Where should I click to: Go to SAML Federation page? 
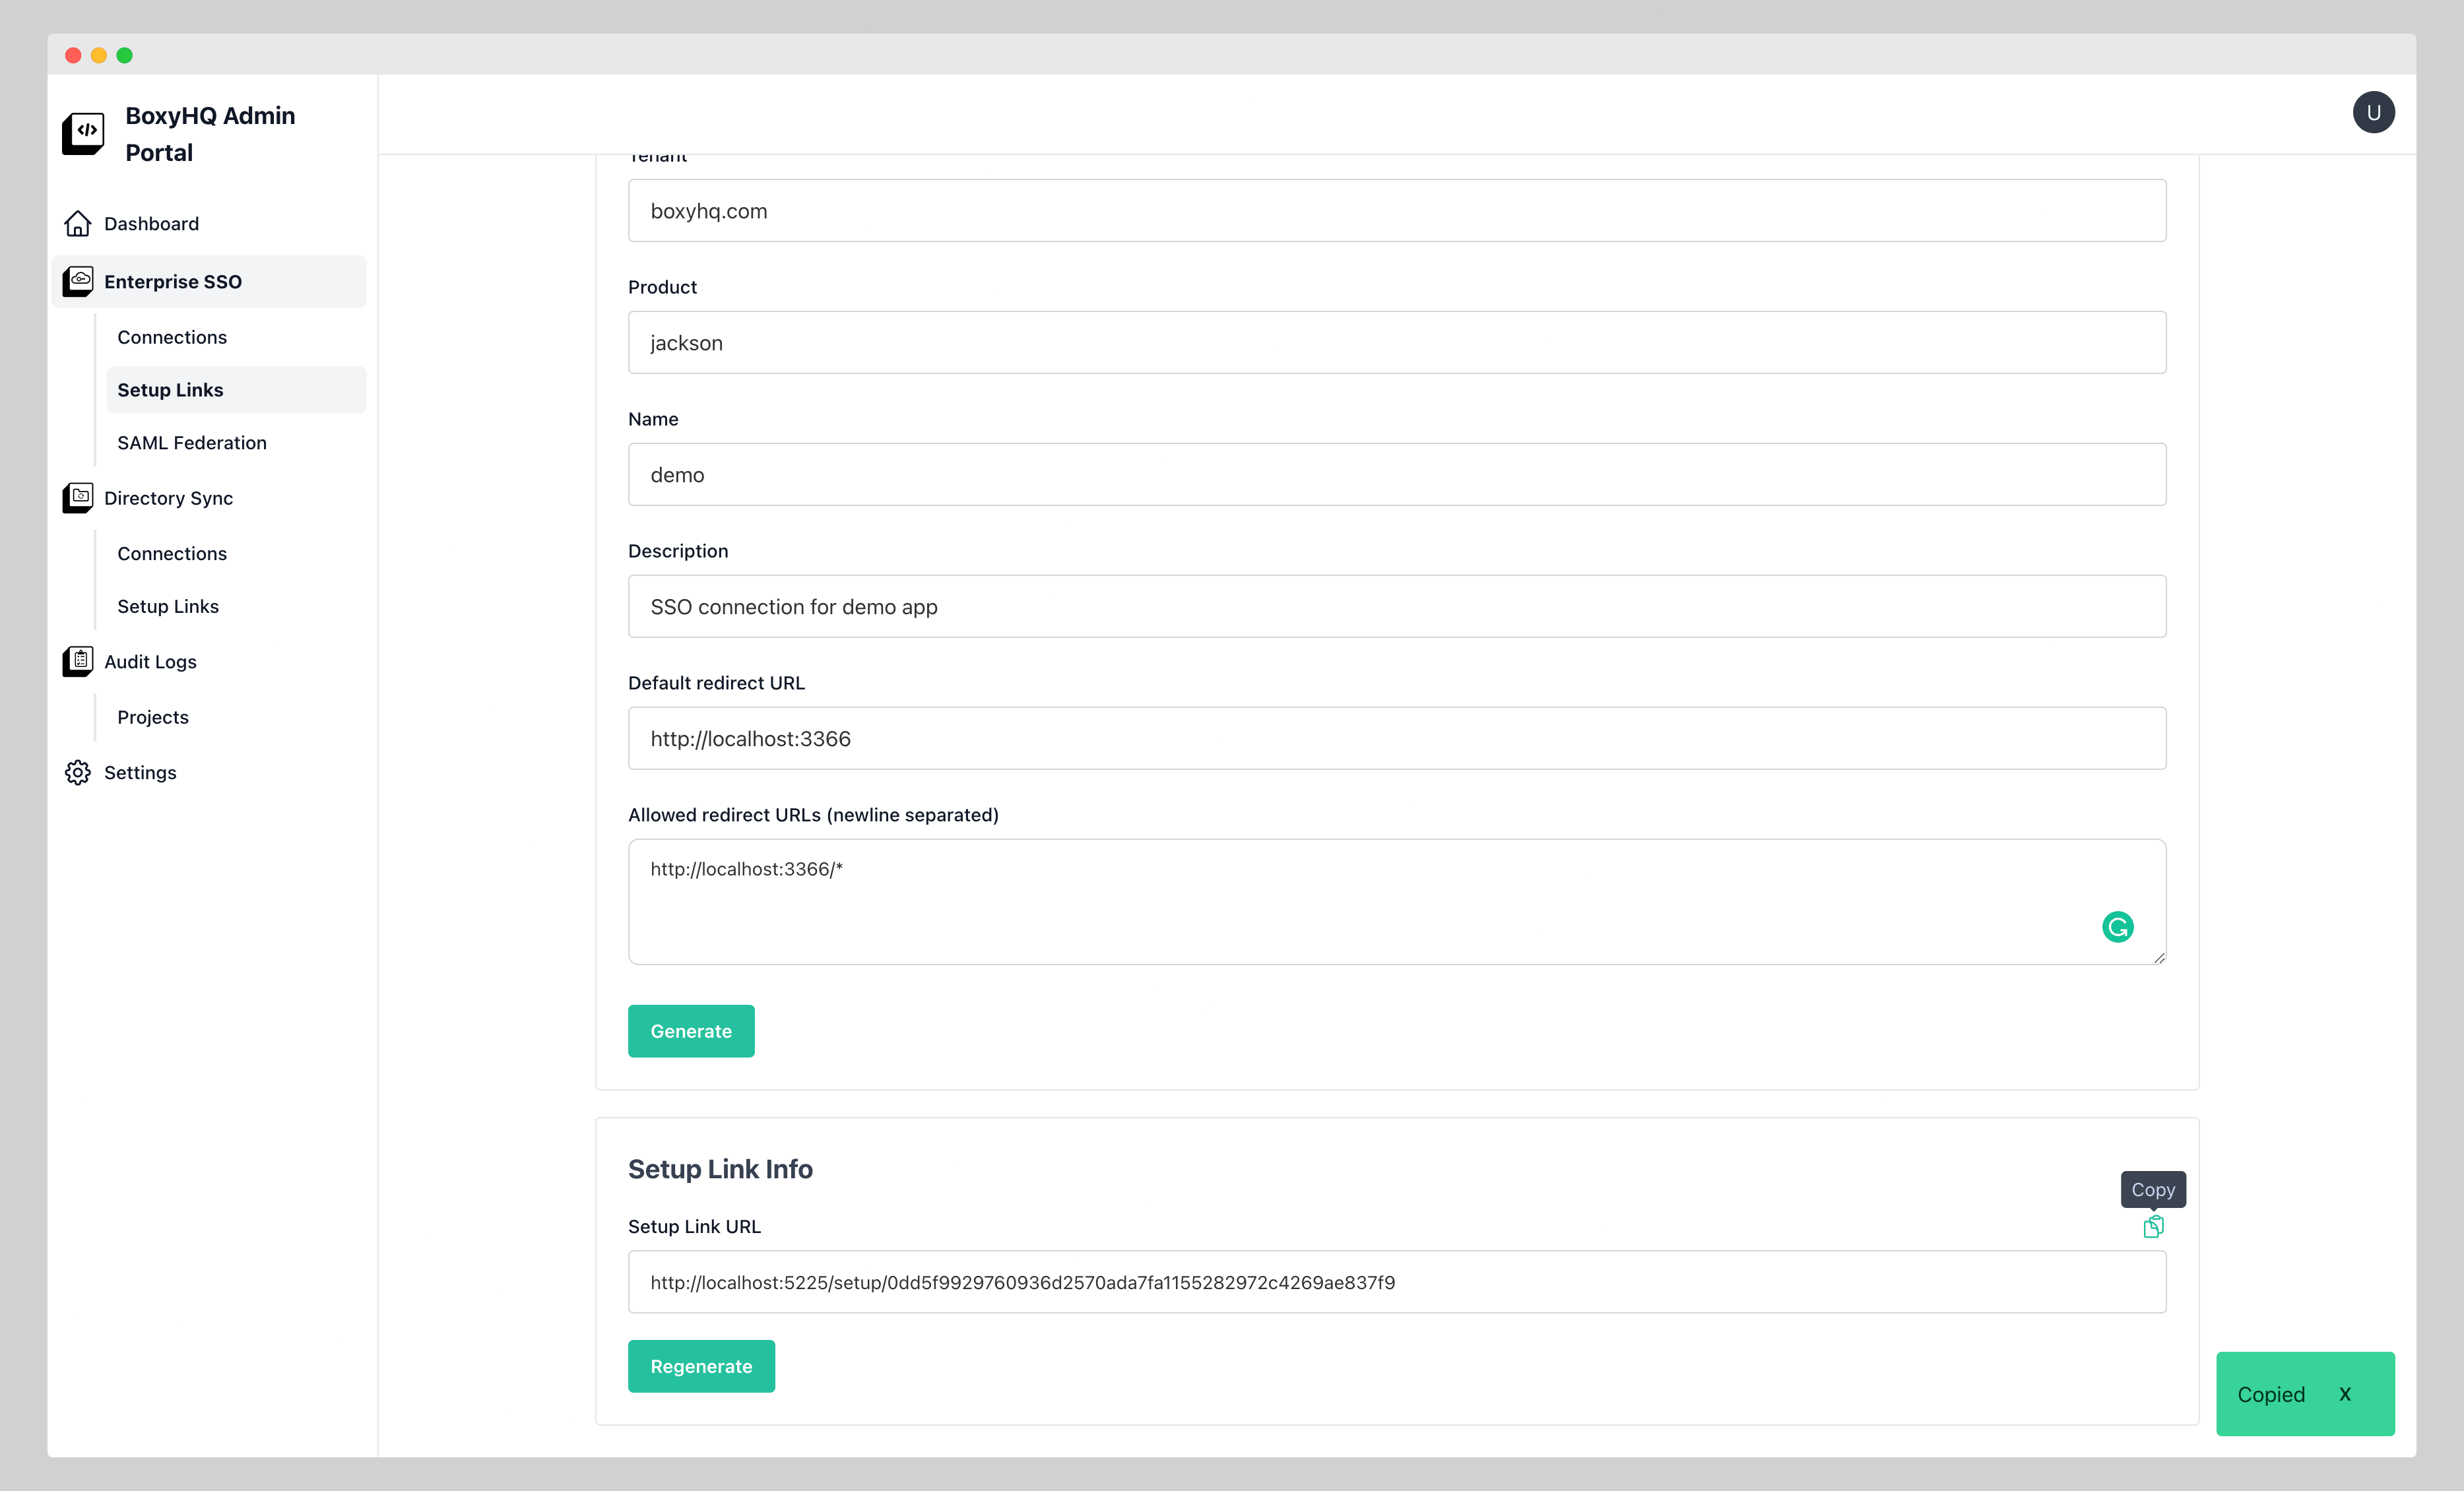(x=192, y=443)
